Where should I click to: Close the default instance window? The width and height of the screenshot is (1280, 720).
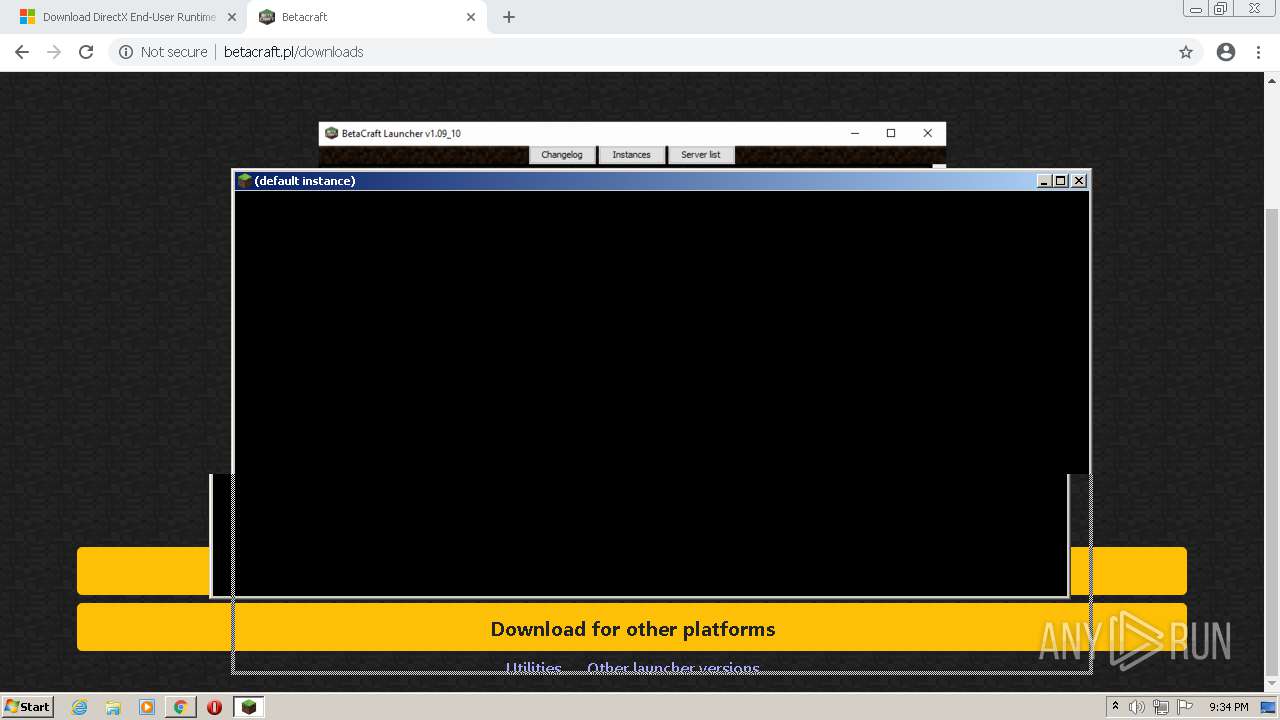tap(1079, 181)
